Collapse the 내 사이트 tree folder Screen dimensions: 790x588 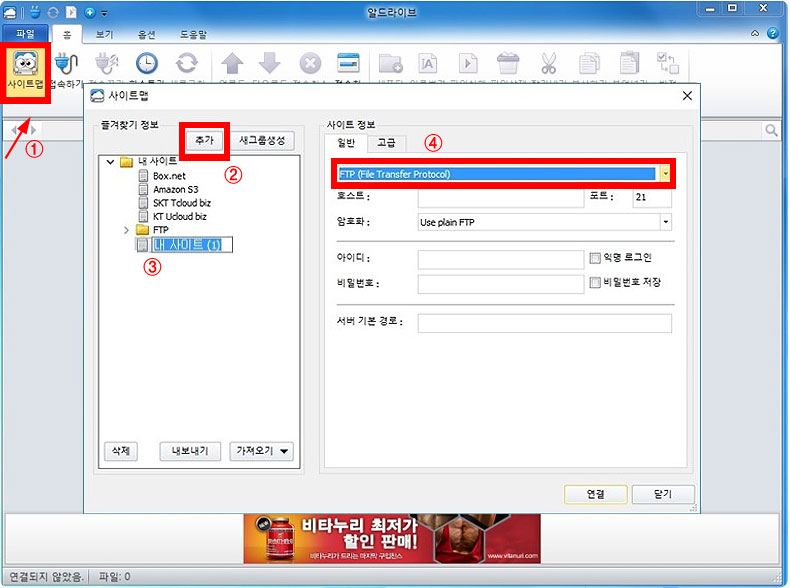tap(110, 162)
